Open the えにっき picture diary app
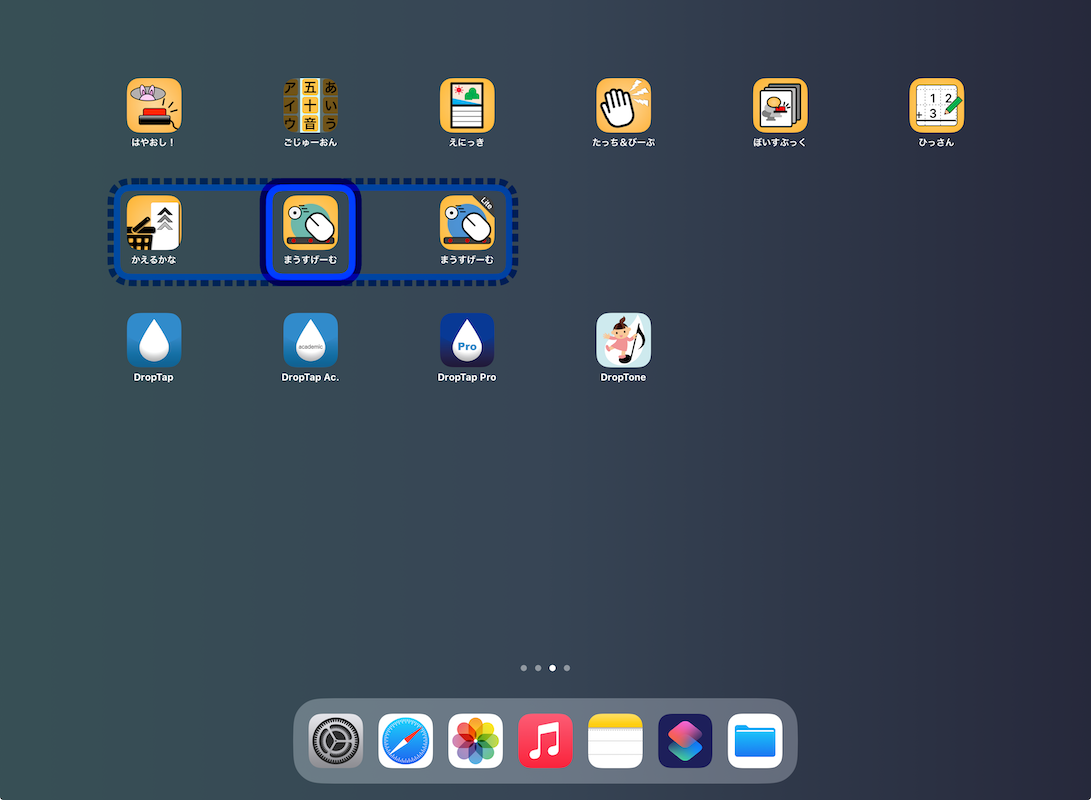1091x800 pixels. pyautogui.click(x=467, y=106)
